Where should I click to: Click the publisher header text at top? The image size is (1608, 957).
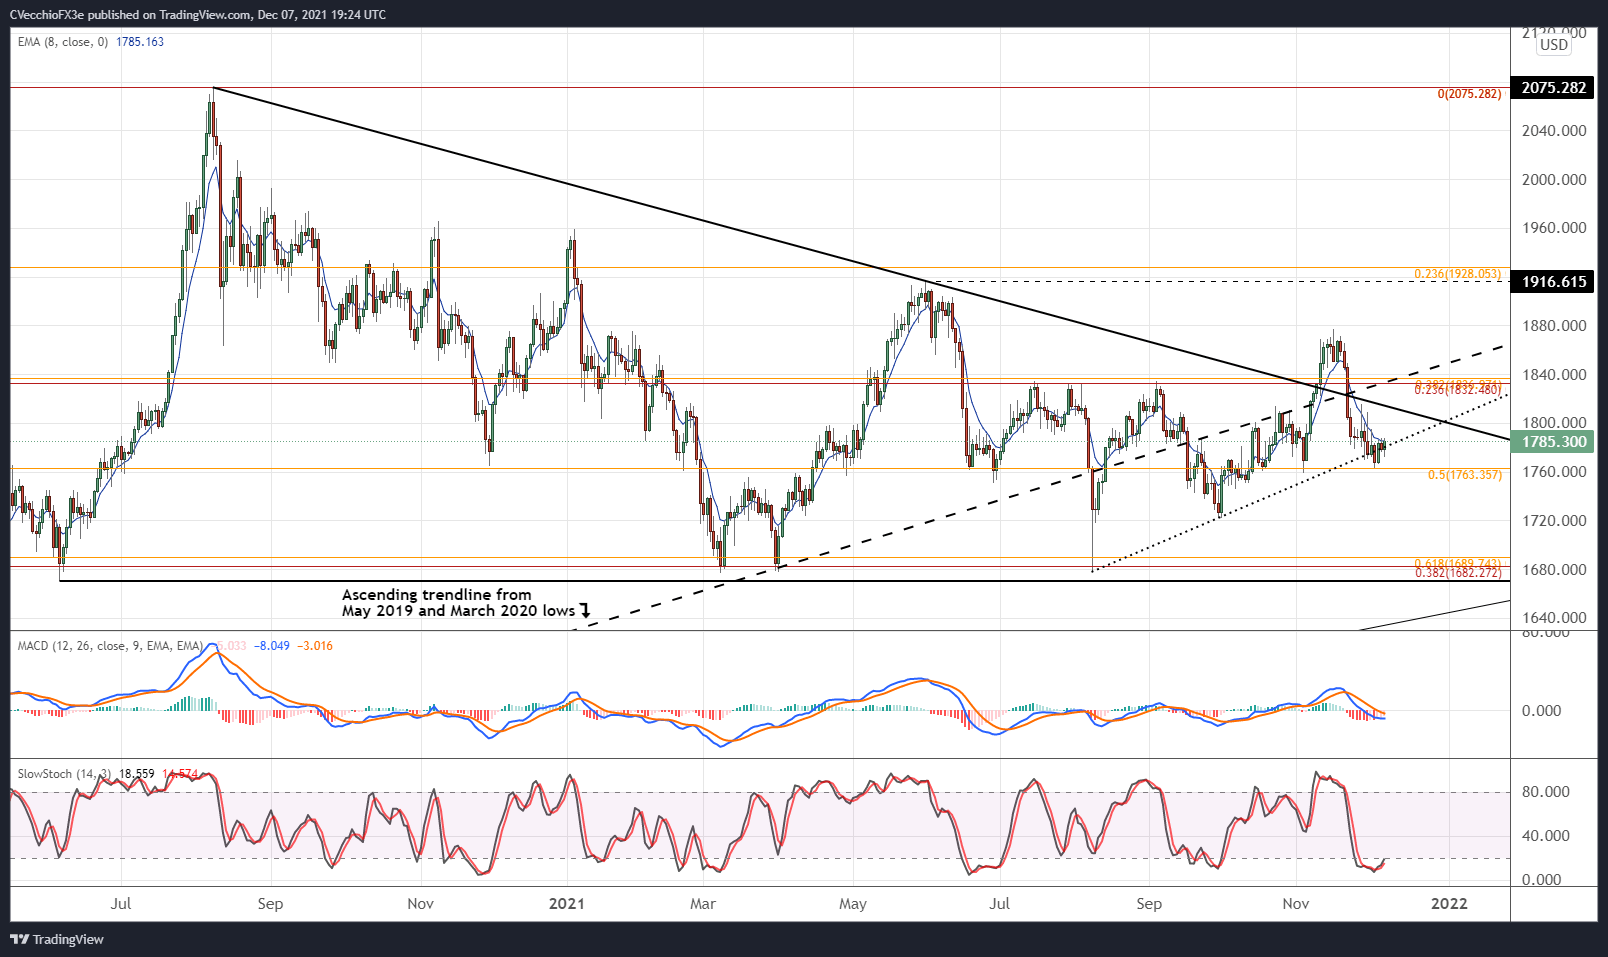click(197, 15)
